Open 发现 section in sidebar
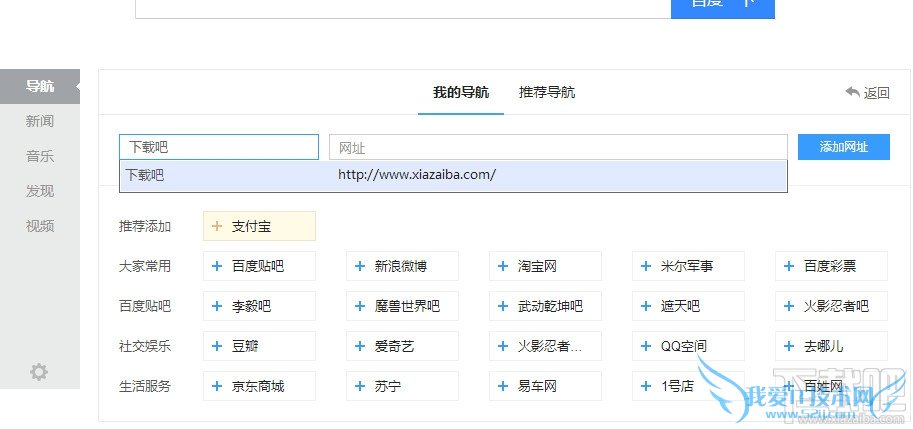This screenshot has width=913, height=429. 40,191
